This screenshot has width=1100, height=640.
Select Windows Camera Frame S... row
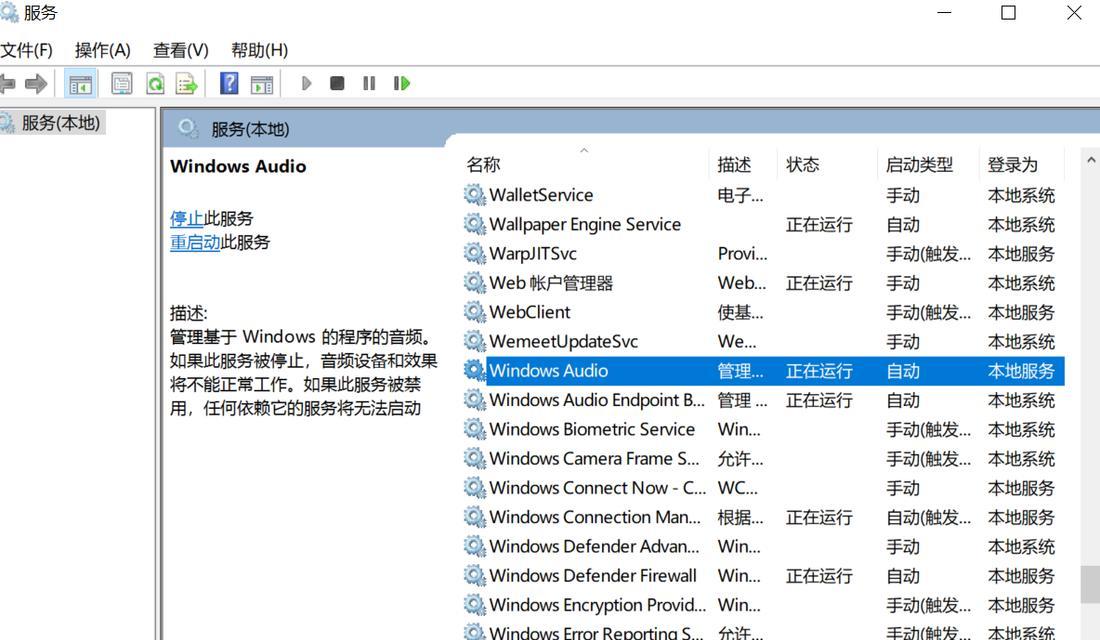click(594, 458)
